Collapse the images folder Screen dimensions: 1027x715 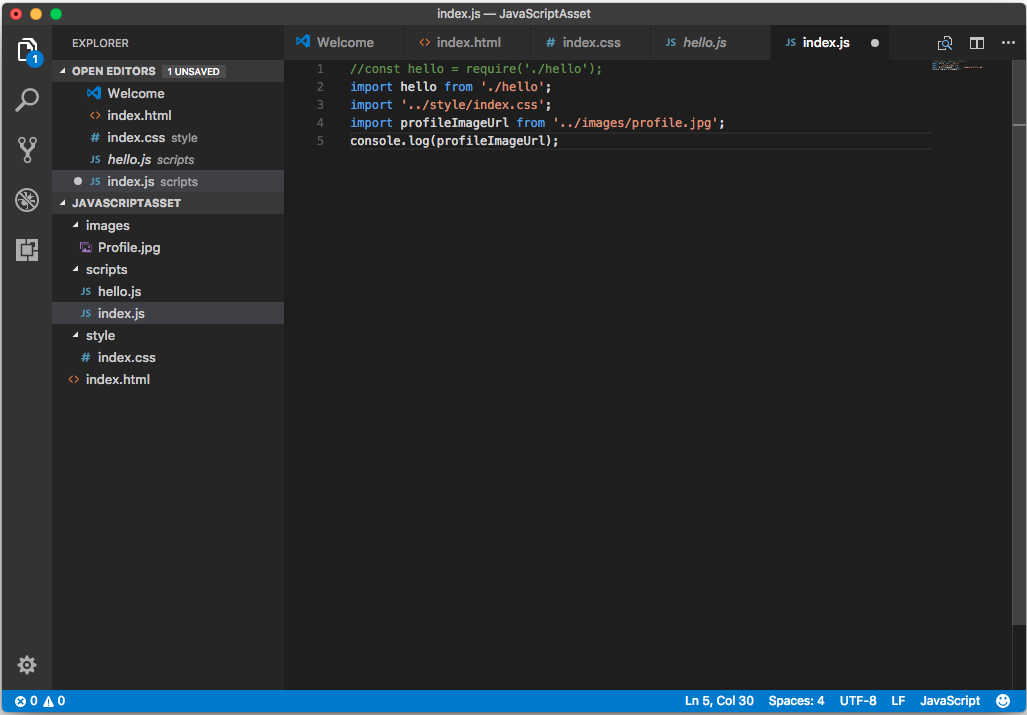tap(76, 225)
